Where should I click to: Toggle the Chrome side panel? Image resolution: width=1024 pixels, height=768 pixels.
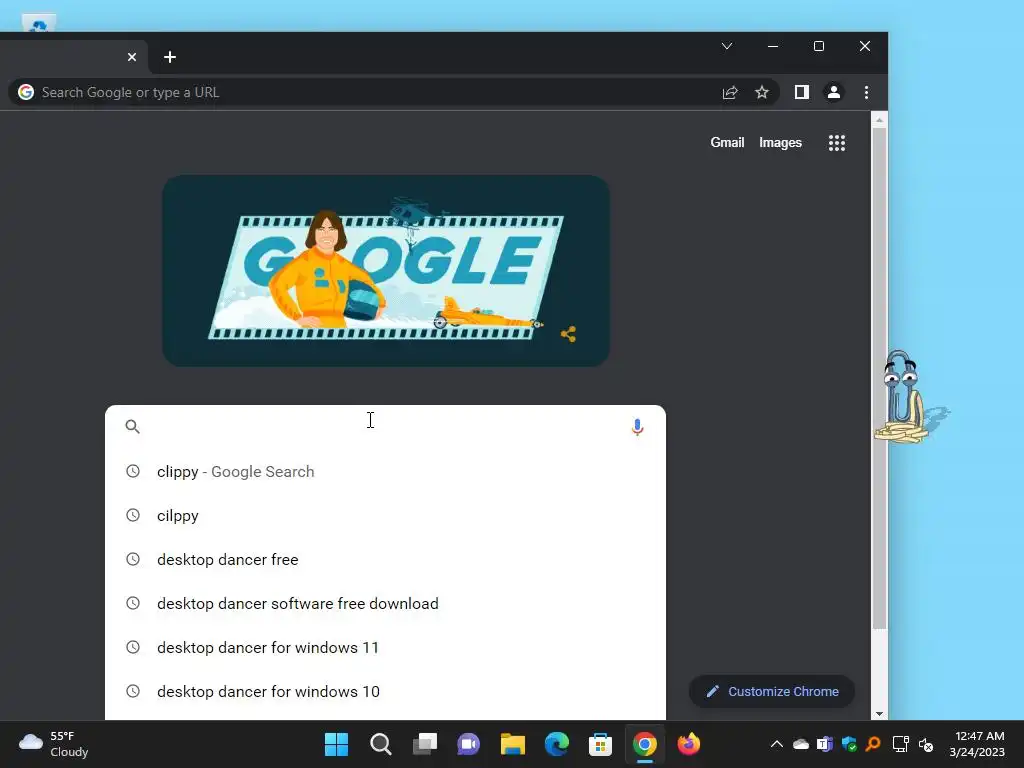point(802,93)
